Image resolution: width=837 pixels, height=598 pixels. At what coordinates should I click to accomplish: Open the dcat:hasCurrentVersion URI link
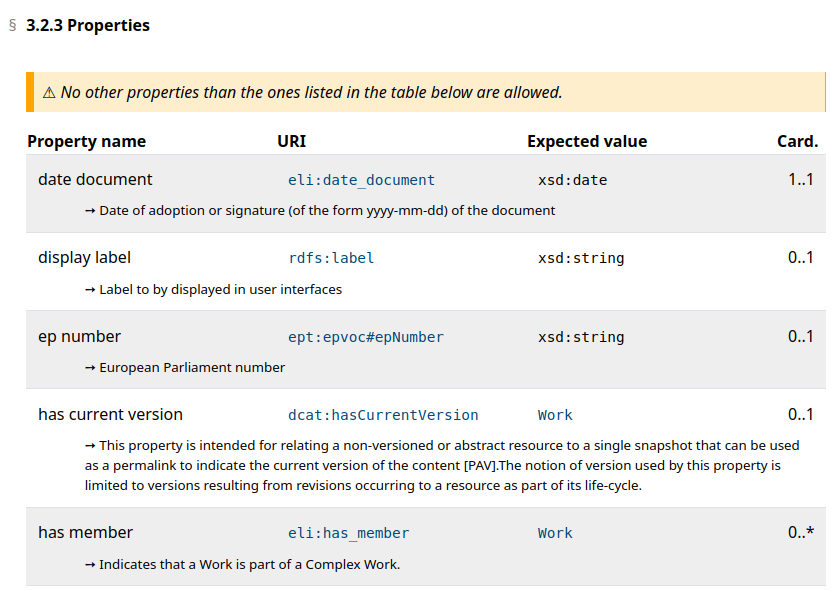coord(383,415)
